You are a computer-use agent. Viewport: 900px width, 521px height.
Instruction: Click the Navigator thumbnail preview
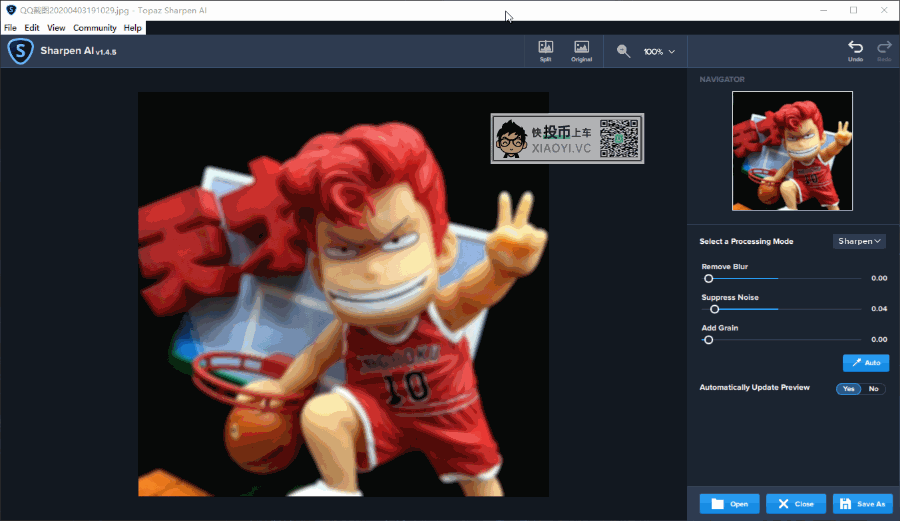point(792,151)
